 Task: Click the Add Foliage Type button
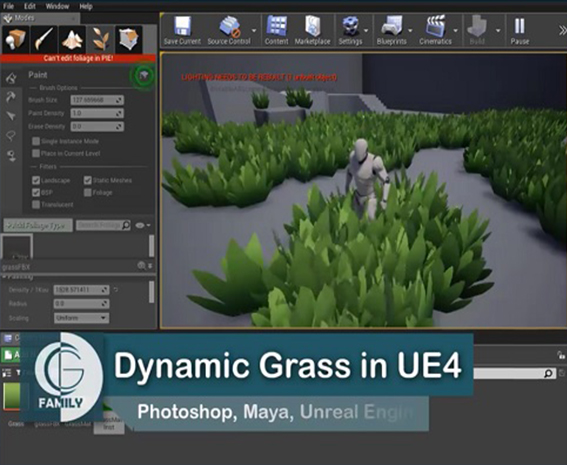(x=38, y=226)
